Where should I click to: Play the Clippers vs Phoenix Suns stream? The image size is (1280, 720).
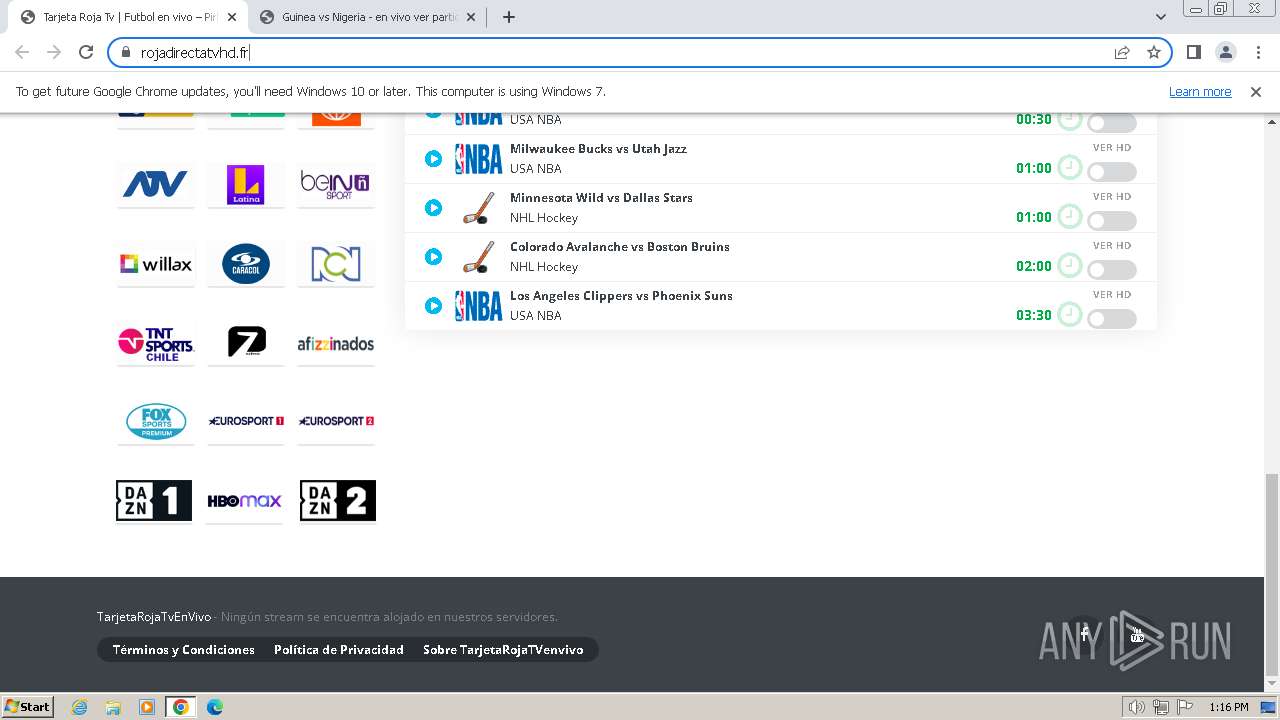[x=433, y=306]
